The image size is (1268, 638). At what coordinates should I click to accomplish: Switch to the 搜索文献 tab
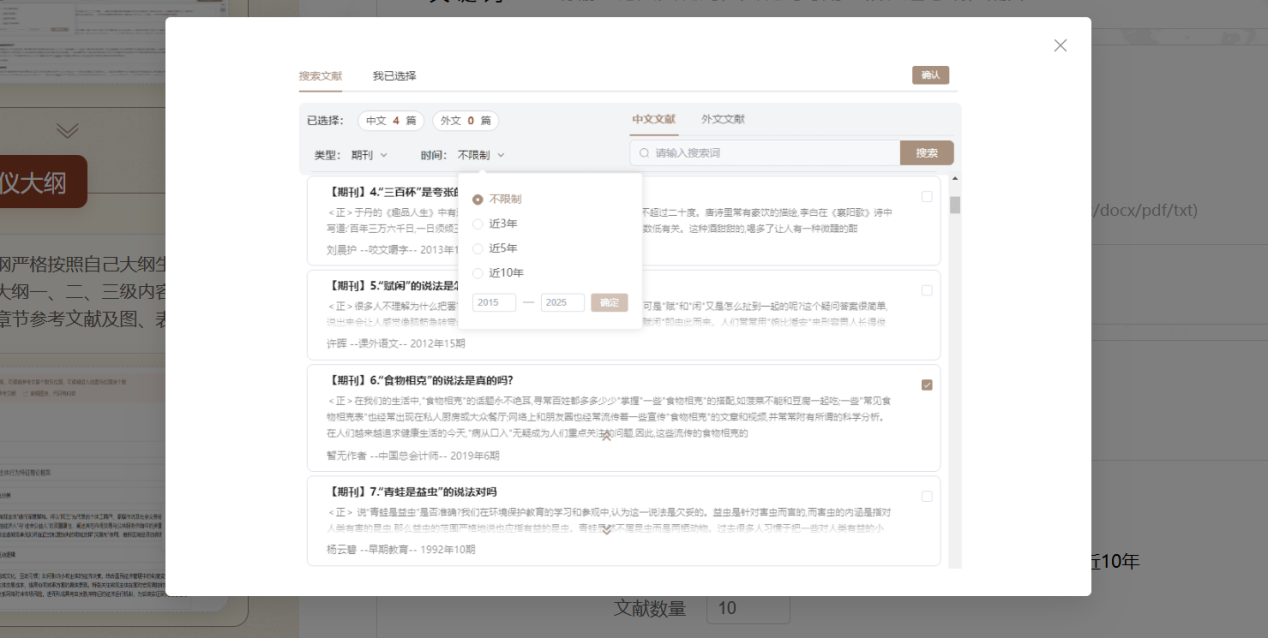click(320, 76)
